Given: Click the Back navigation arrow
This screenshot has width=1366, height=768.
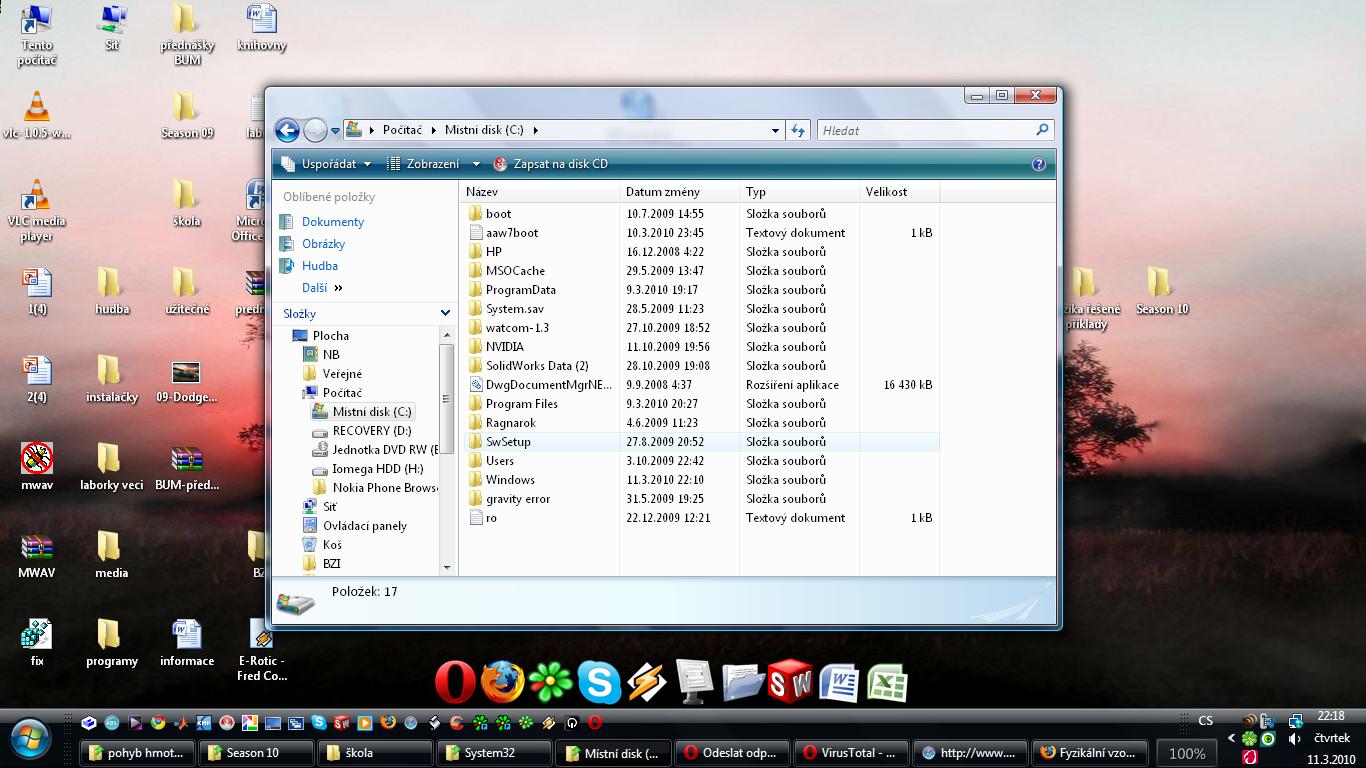Looking at the screenshot, I should 287,130.
